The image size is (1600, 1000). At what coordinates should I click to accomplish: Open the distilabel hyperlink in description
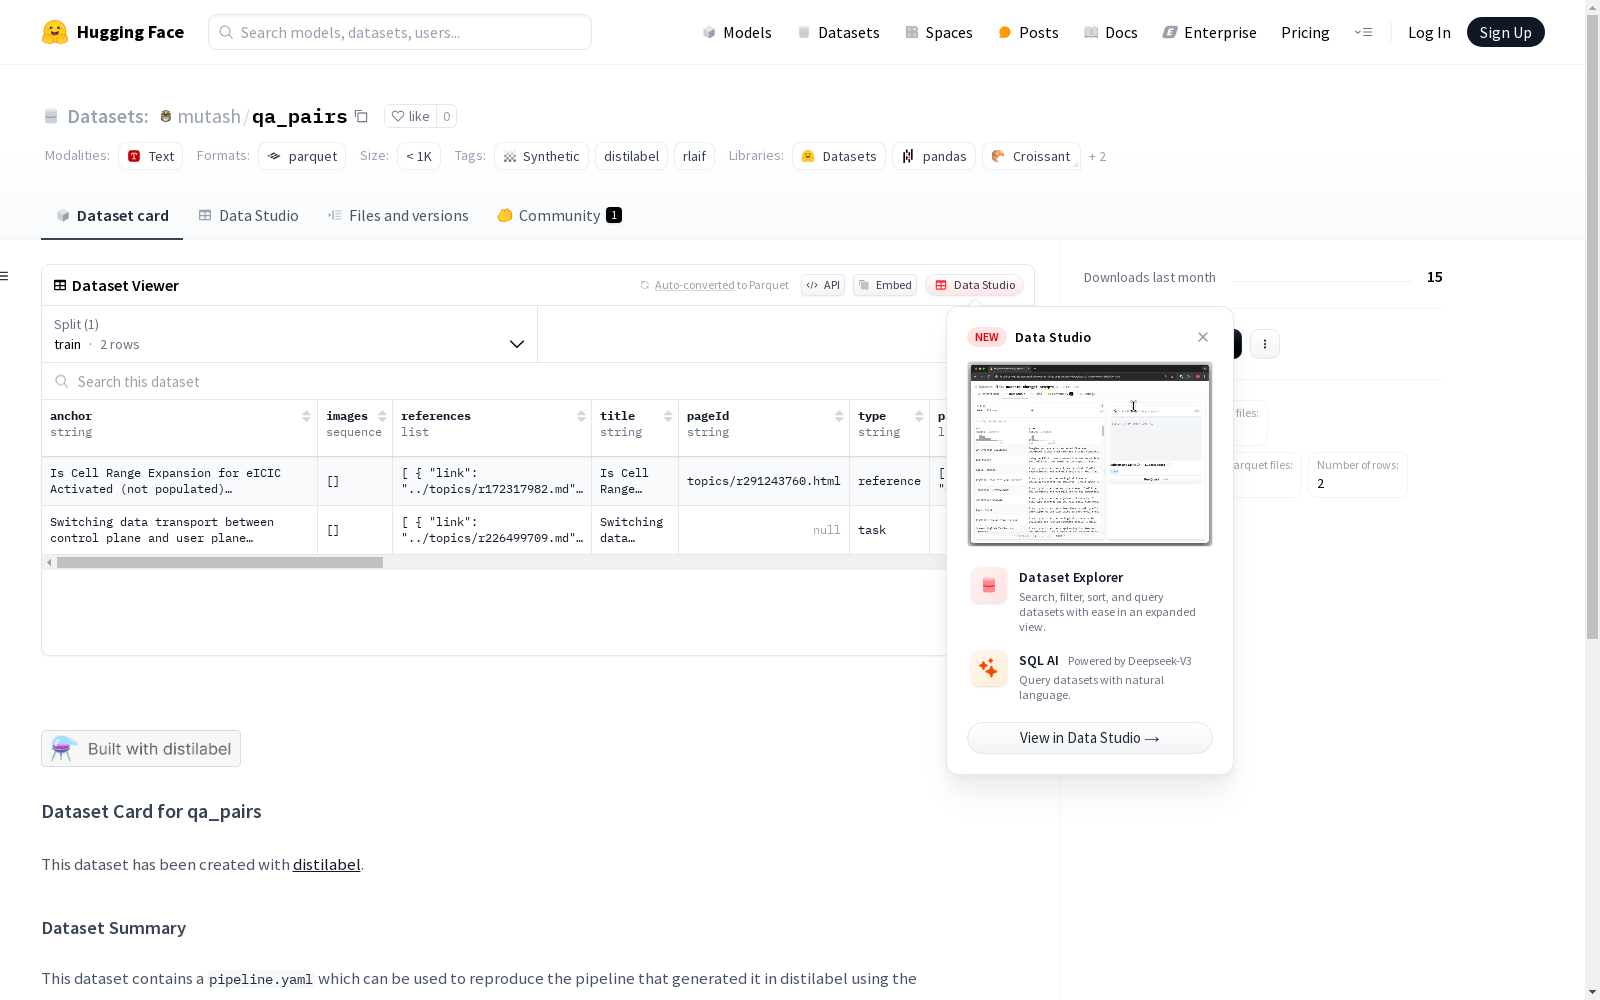[326, 864]
